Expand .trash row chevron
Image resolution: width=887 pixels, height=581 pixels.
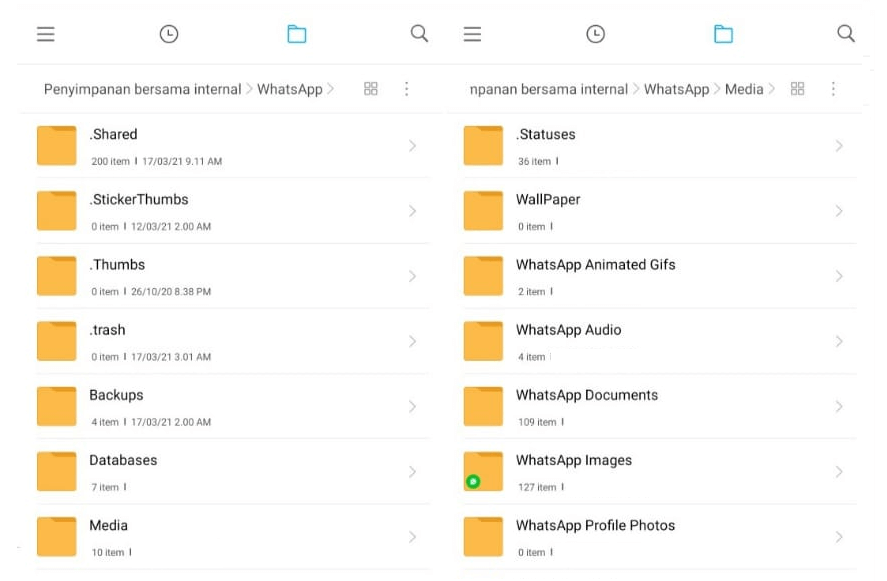tap(412, 341)
